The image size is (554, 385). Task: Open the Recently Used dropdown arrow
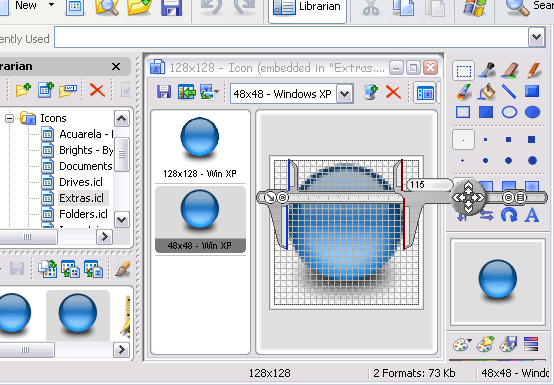(536, 37)
